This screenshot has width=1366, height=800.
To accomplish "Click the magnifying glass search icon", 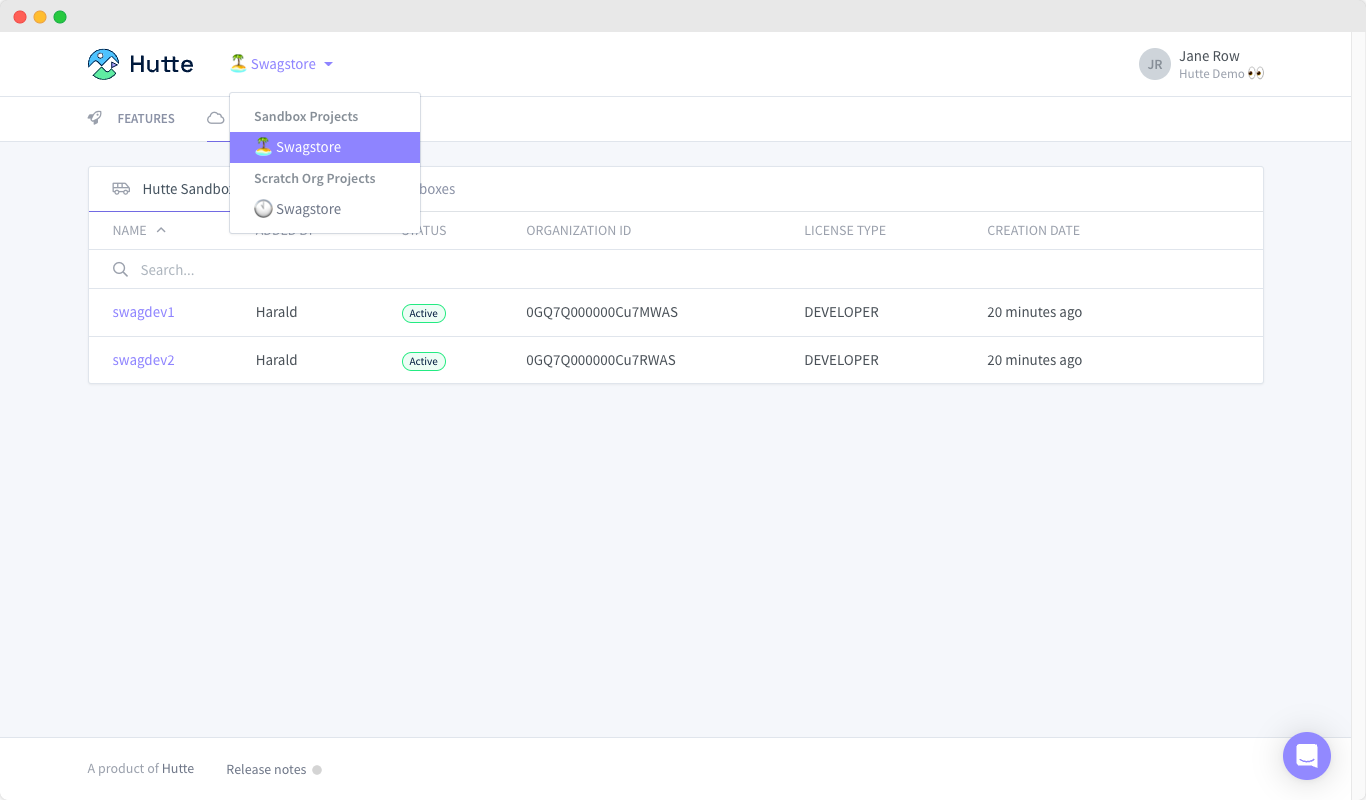I will click(x=120, y=270).
